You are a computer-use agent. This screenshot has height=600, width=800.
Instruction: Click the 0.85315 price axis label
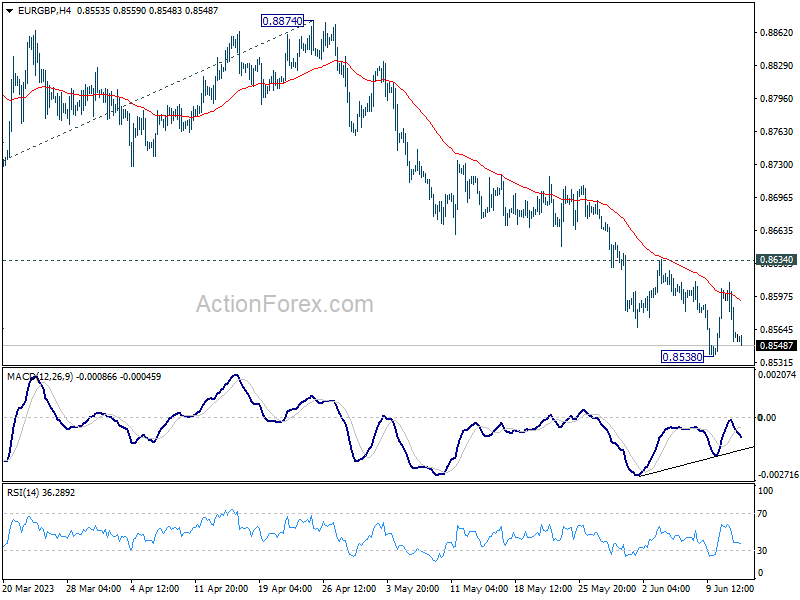(777, 363)
